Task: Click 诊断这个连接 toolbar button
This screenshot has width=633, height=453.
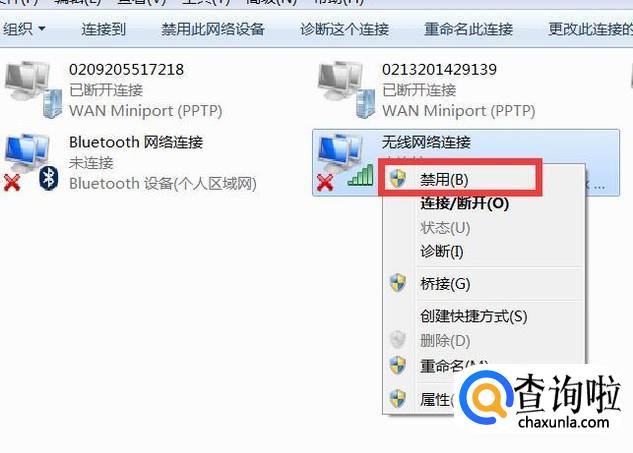Action: (344, 29)
